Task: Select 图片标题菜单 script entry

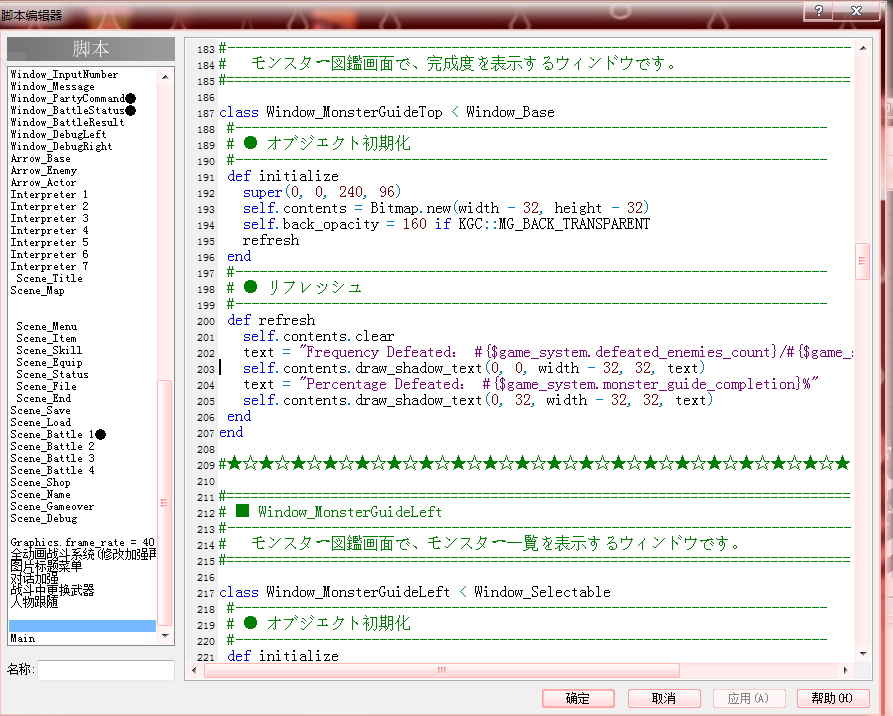Action: point(46,566)
